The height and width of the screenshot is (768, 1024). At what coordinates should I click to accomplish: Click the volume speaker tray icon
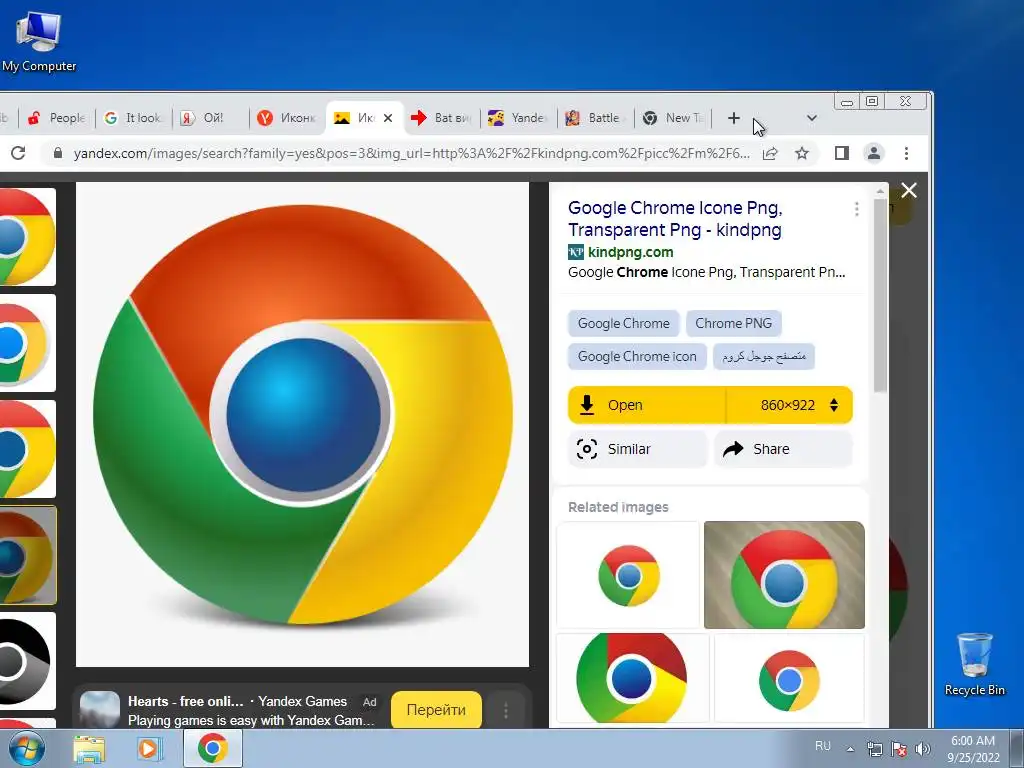tap(922, 749)
